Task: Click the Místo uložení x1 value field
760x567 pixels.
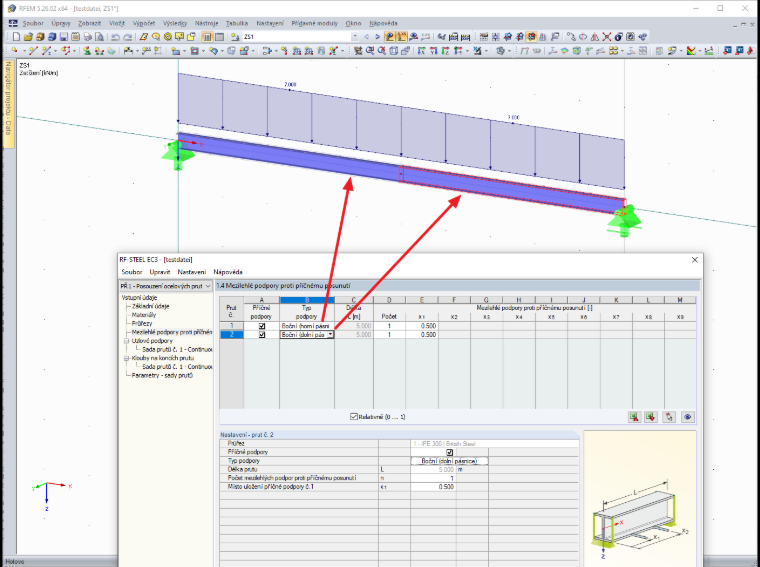Action: (433, 487)
